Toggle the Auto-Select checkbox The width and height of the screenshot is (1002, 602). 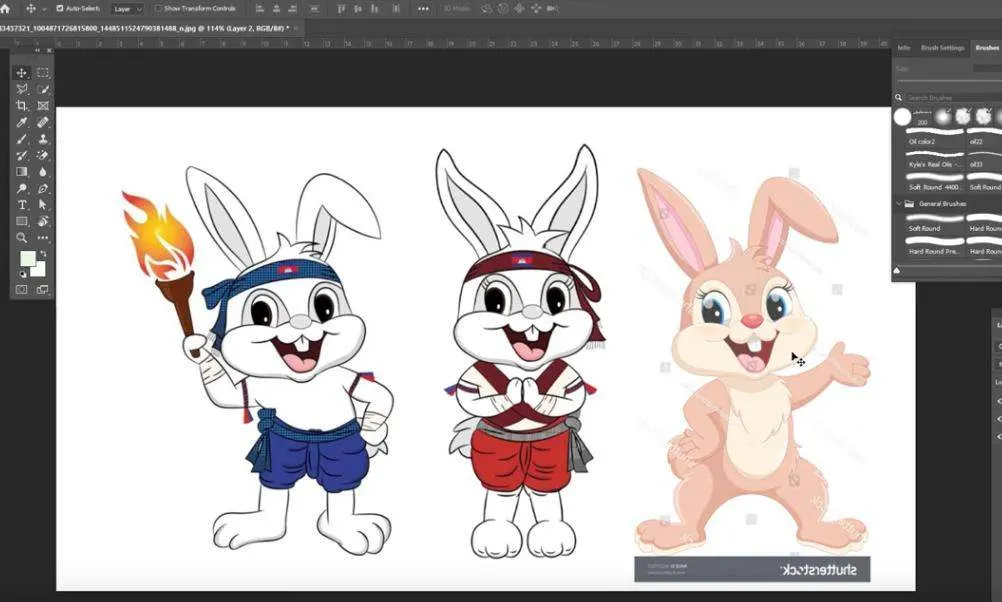click(x=60, y=8)
